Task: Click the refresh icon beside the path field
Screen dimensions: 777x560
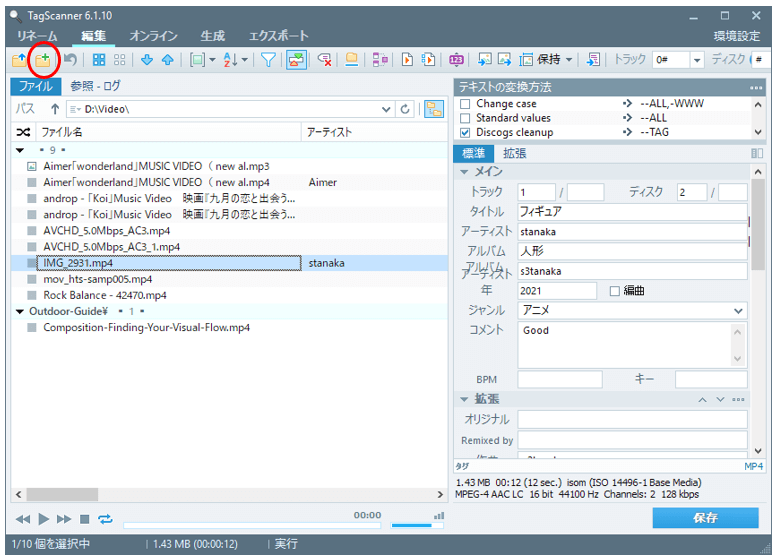Action: click(405, 109)
